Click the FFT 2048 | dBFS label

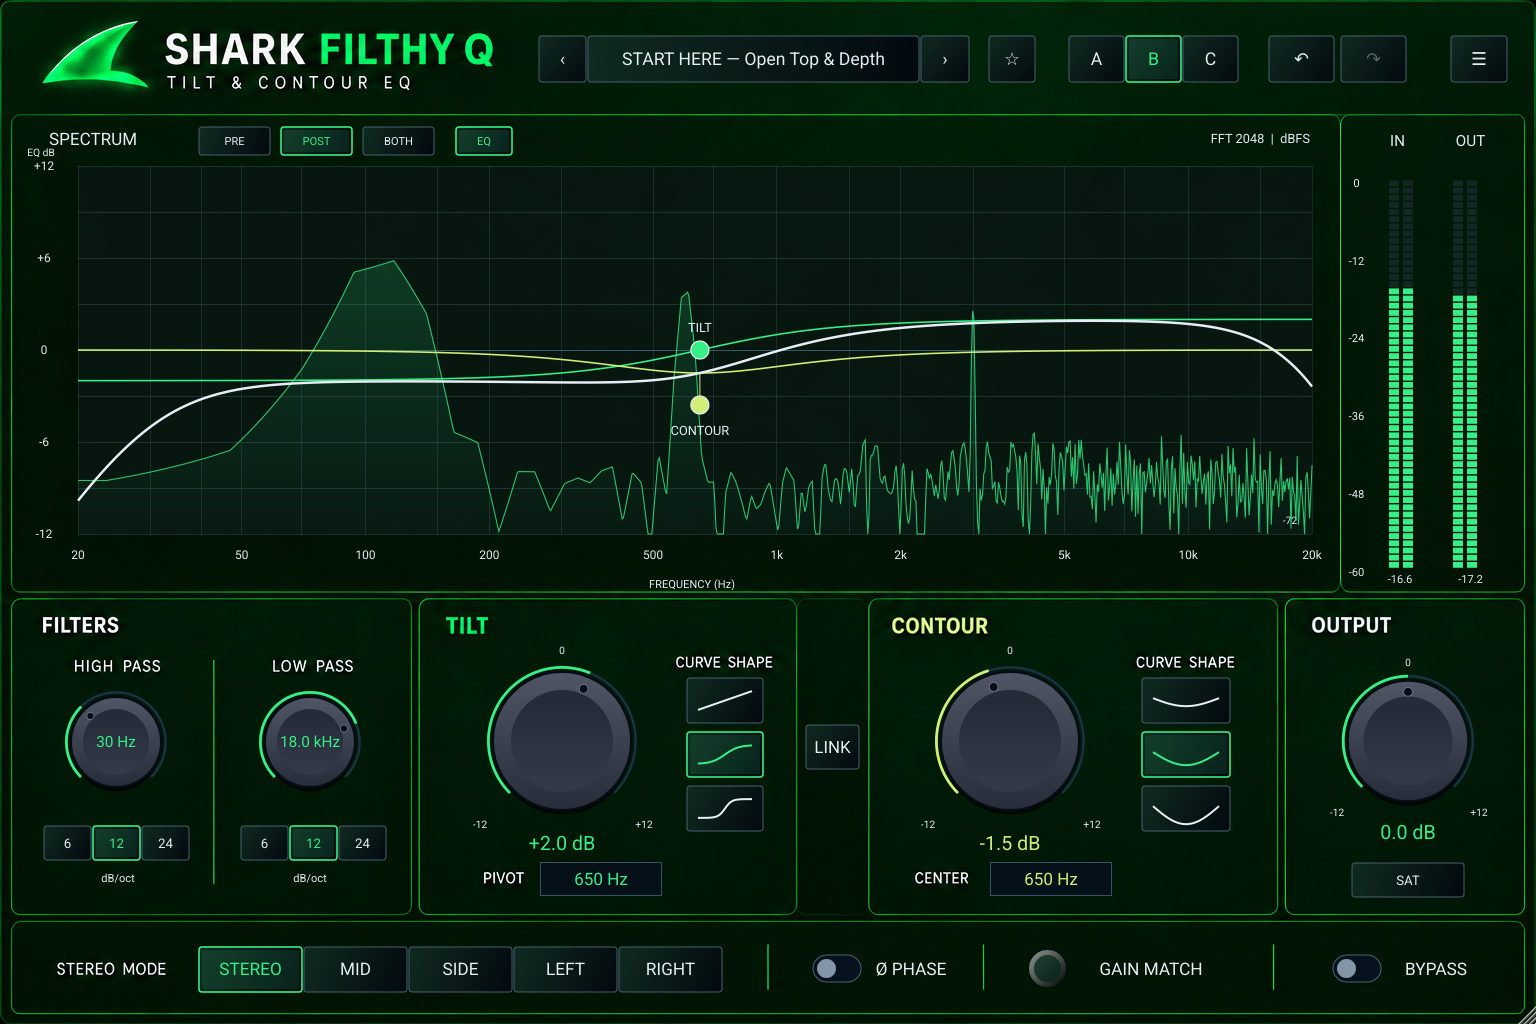coord(1260,139)
